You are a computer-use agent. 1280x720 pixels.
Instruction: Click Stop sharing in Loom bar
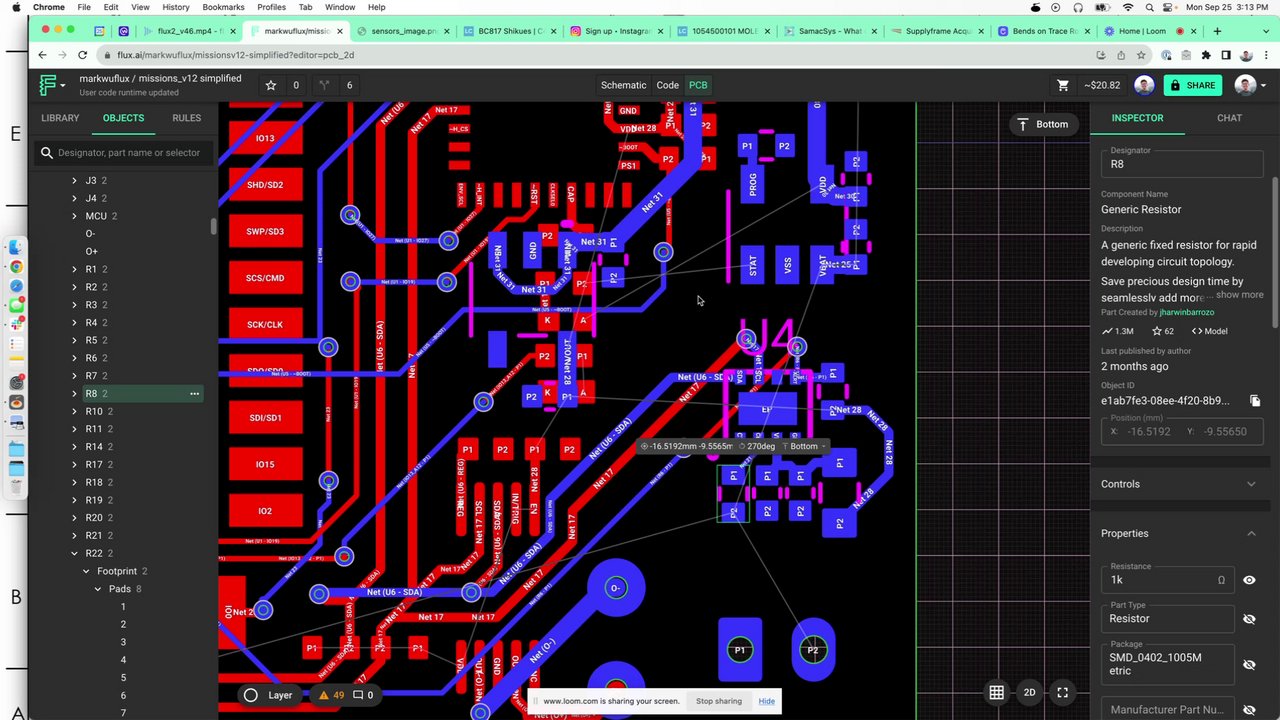point(718,701)
